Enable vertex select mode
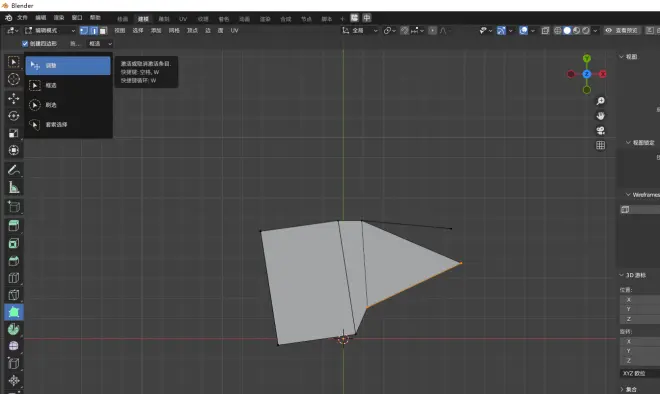Image resolution: width=660 pixels, height=394 pixels. pos(84,30)
